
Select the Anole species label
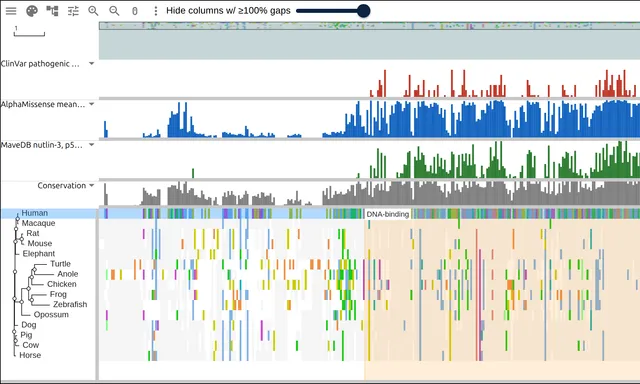click(x=68, y=274)
